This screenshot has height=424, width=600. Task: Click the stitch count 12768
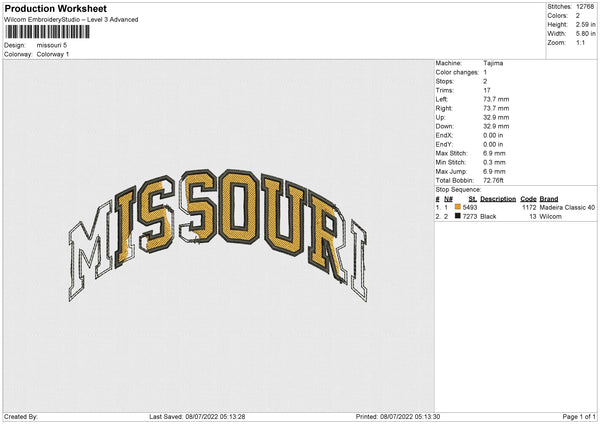[585, 7]
